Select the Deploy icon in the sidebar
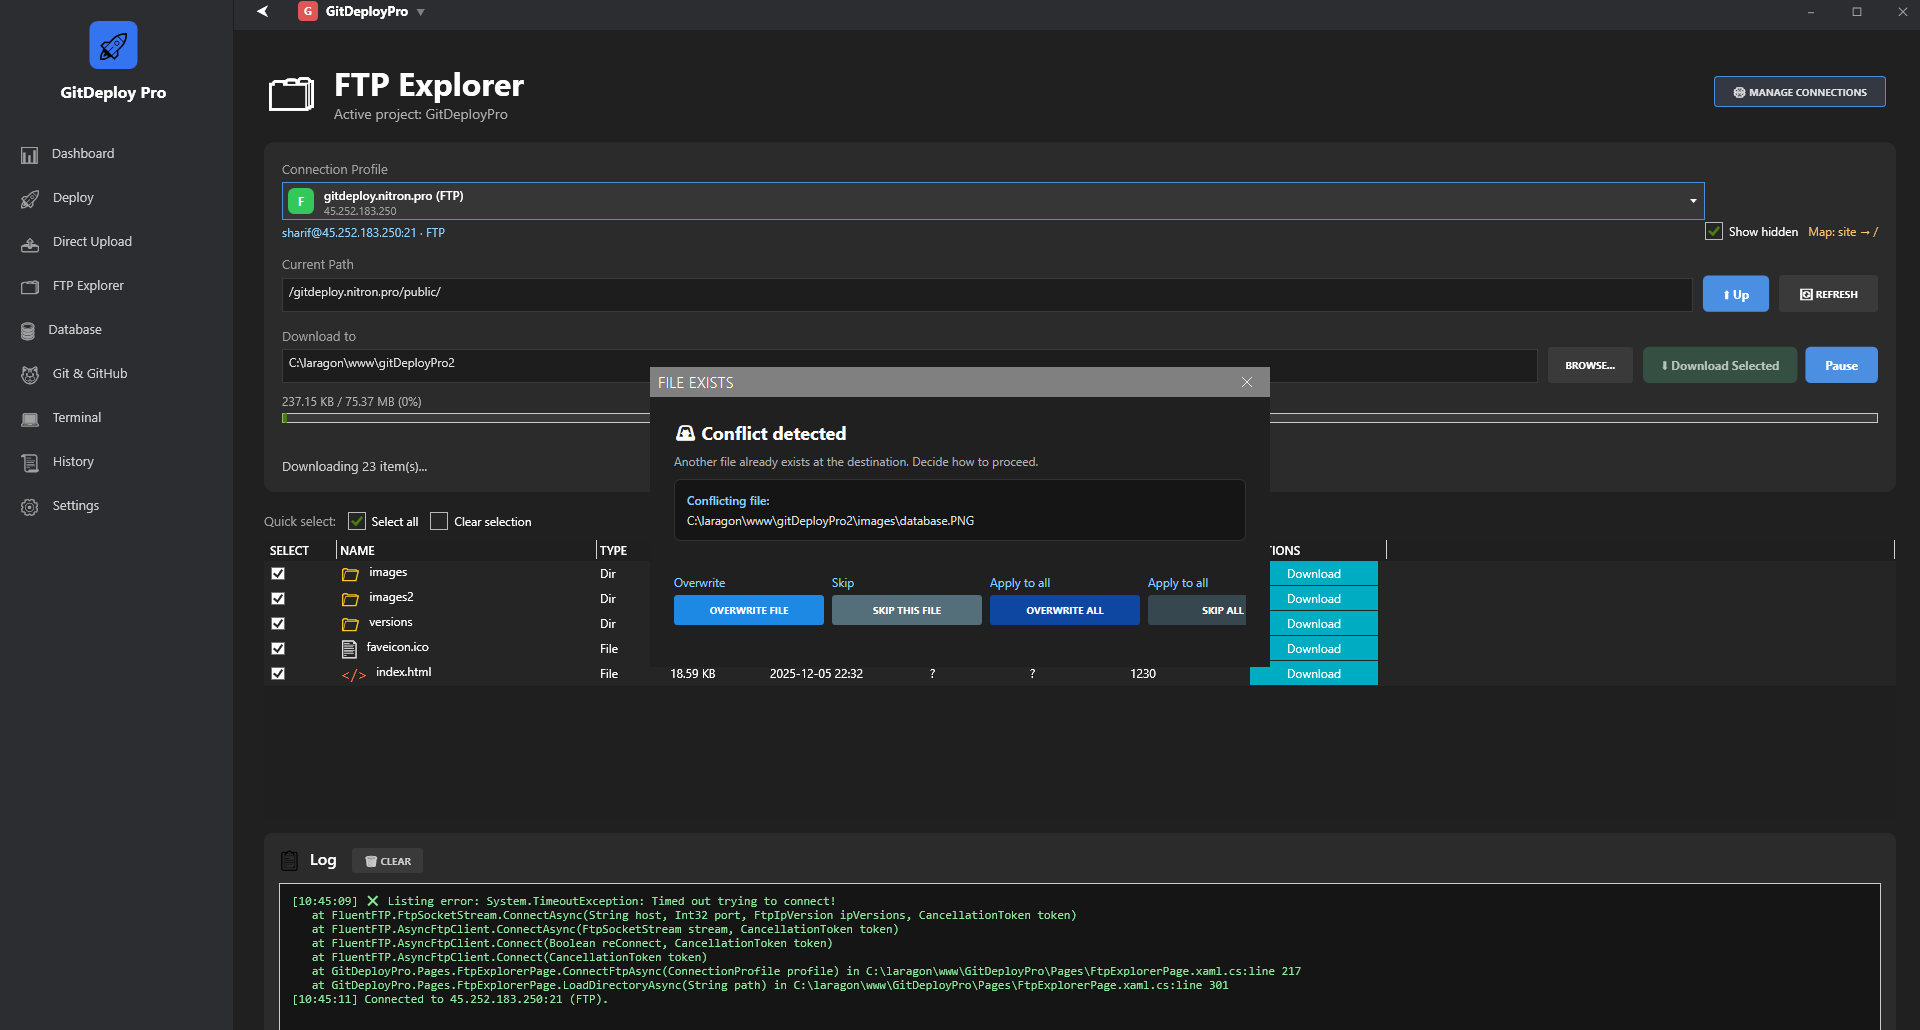 coord(30,198)
